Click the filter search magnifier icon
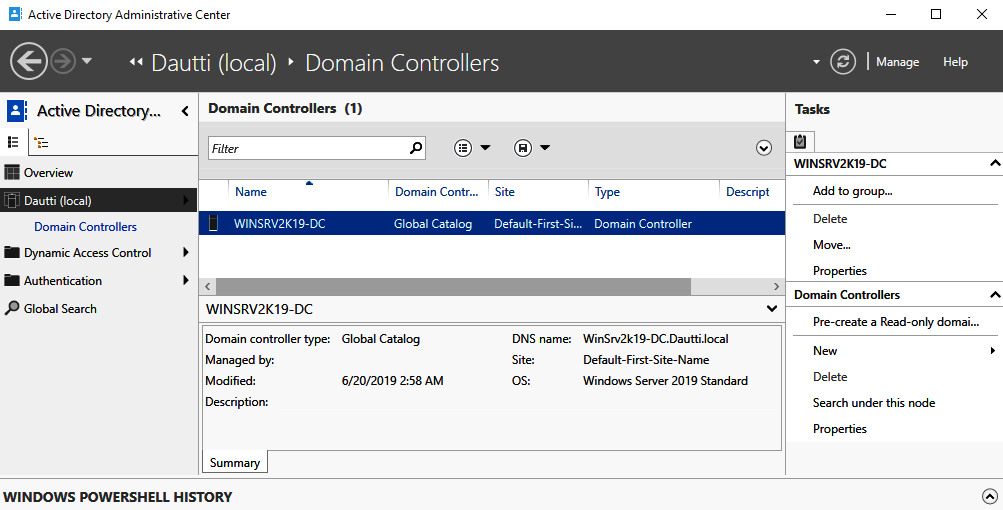 [416, 148]
